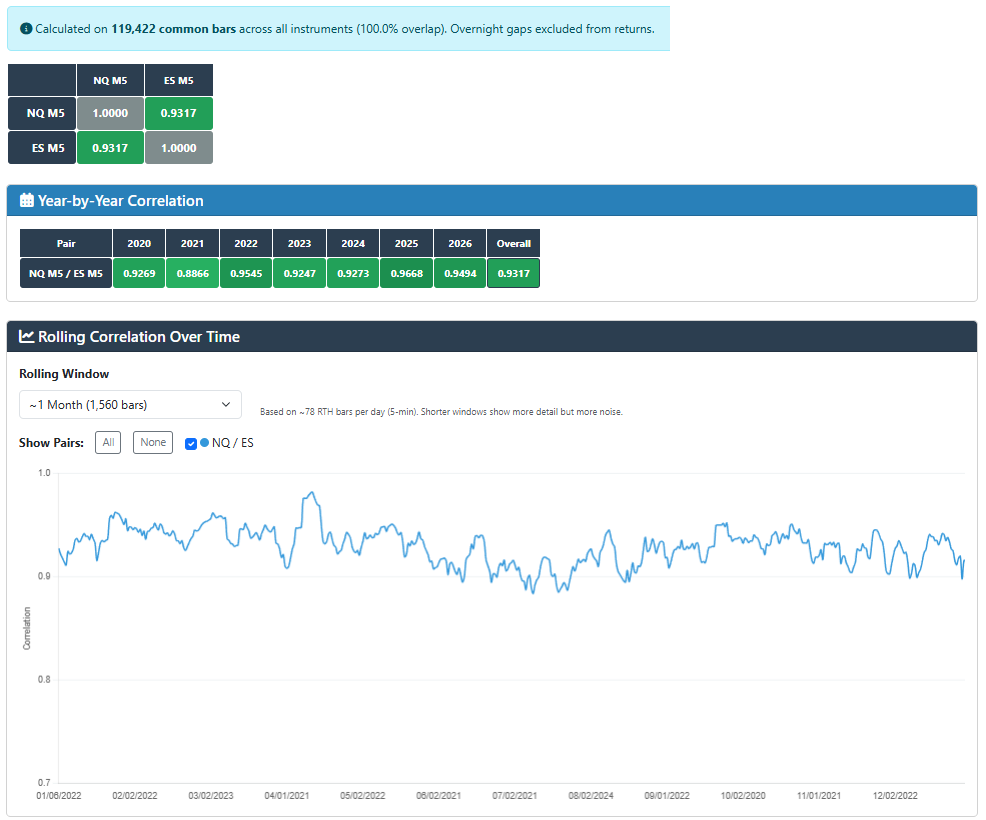This screenshot has width=986, height=820.
Task: Toggle the NQ / ES pair checkbox
Action: coord(191,443)
